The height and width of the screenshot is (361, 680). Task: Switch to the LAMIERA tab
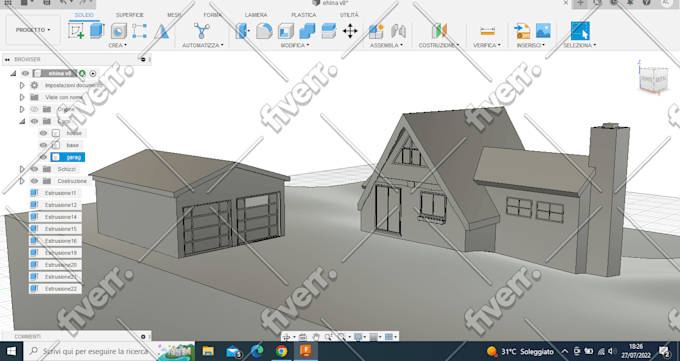click(x=256, y=15)
